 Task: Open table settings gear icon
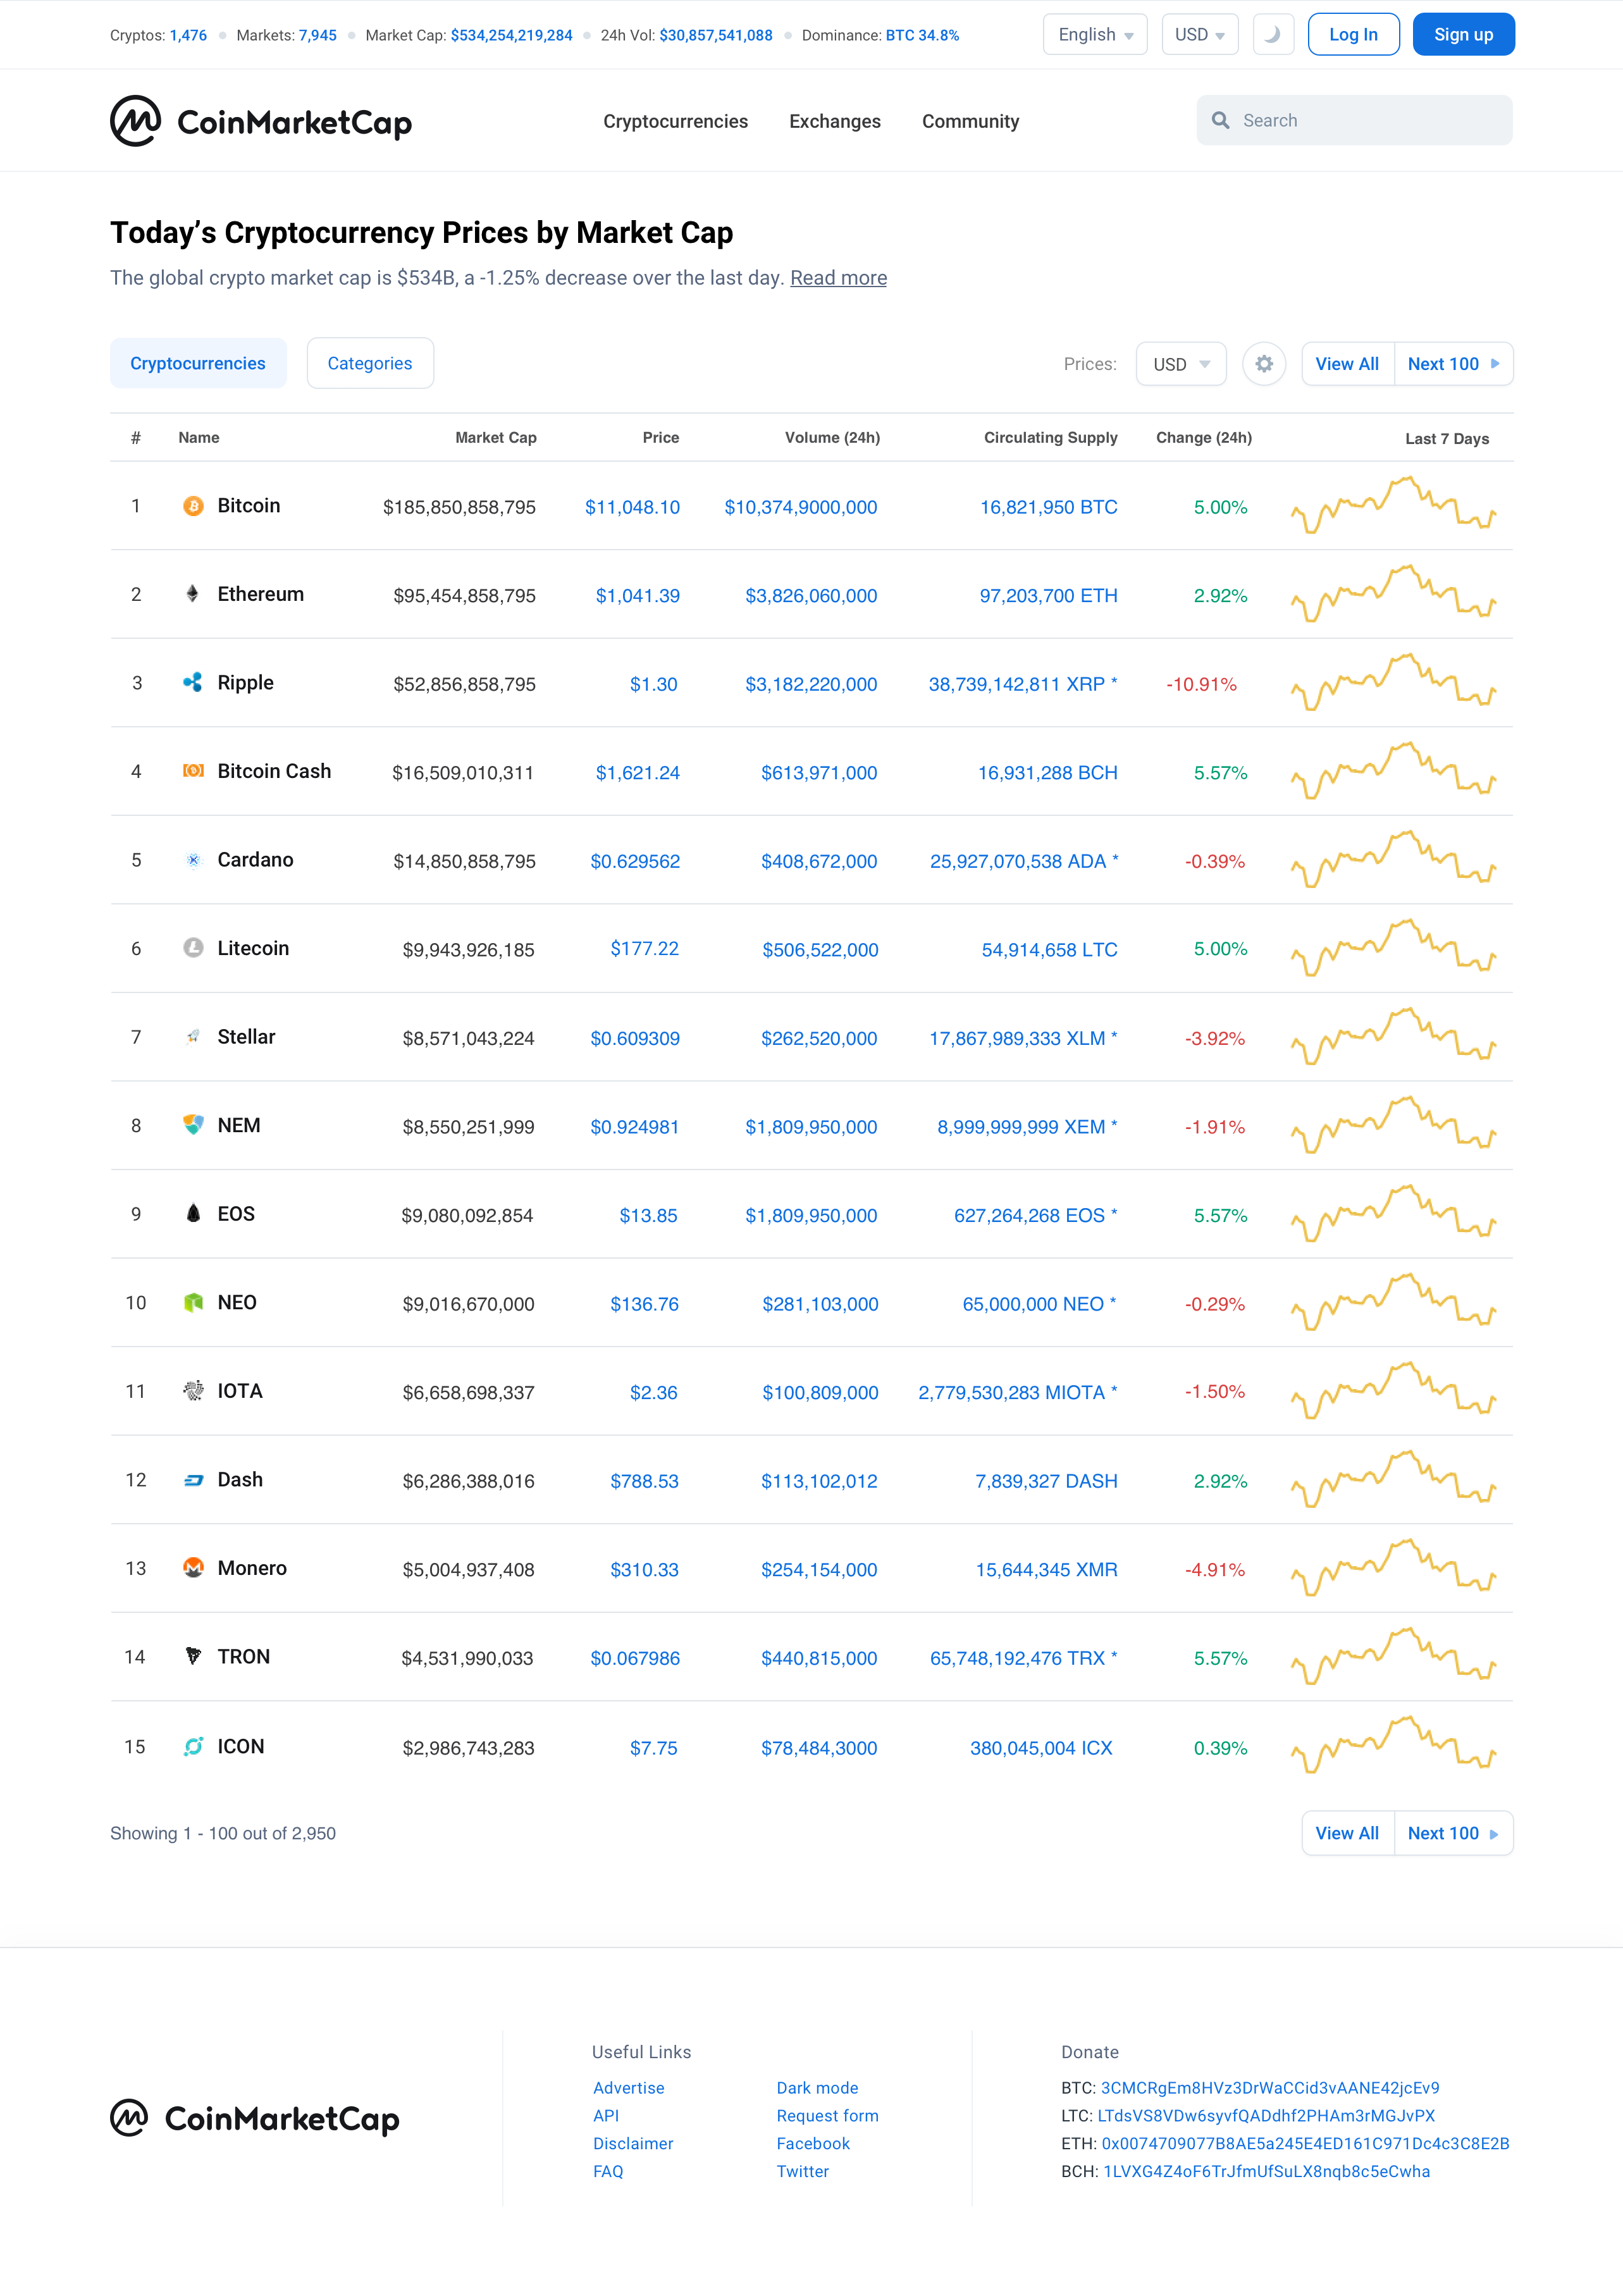[1264, 364]
